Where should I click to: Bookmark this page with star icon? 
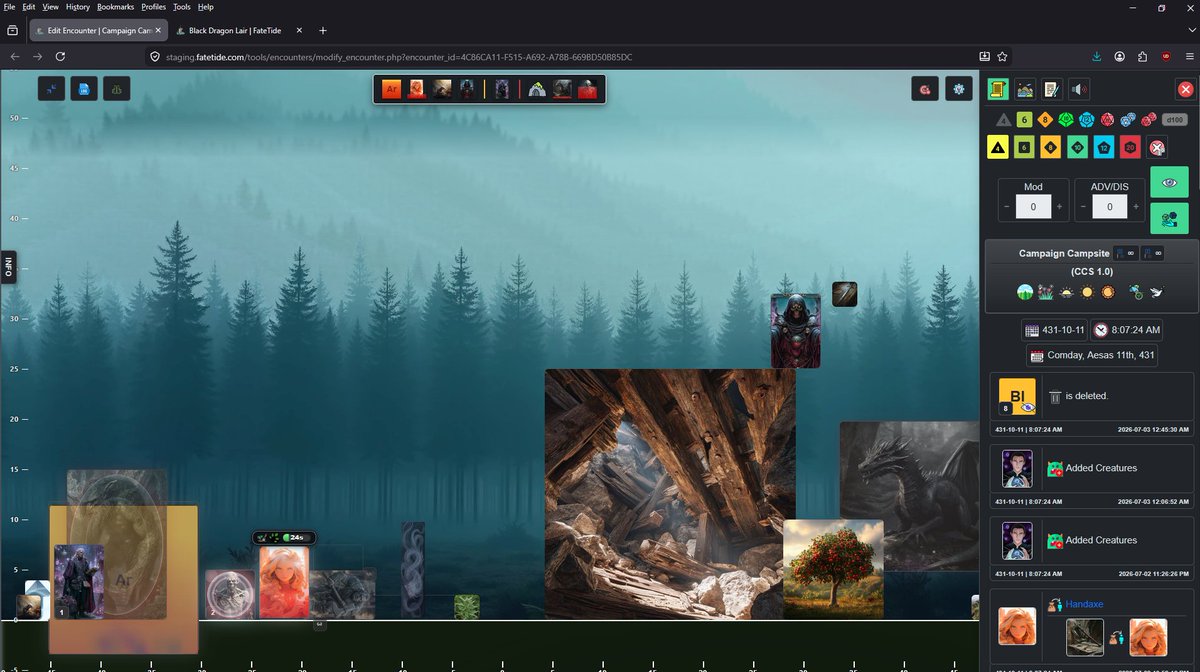(x=1002, y=57)
